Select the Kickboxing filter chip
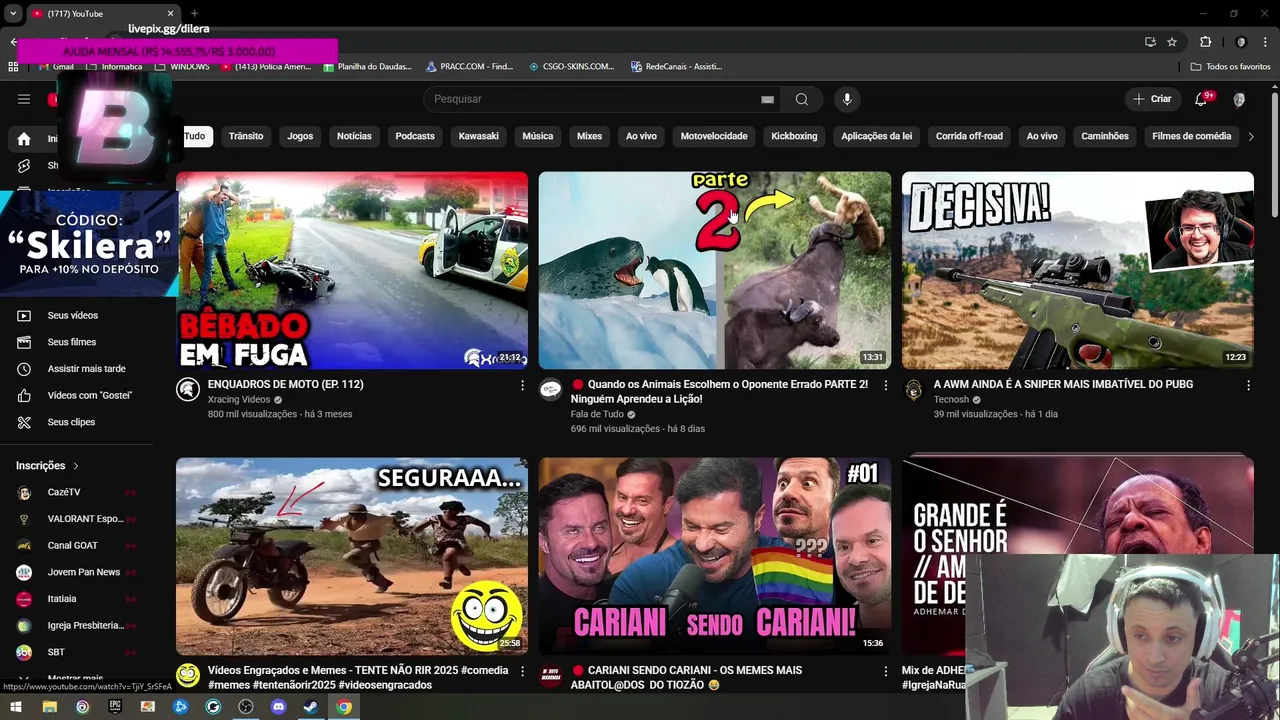The width and height of the screenshot is (1280, 720). click(x=794, y=136)
